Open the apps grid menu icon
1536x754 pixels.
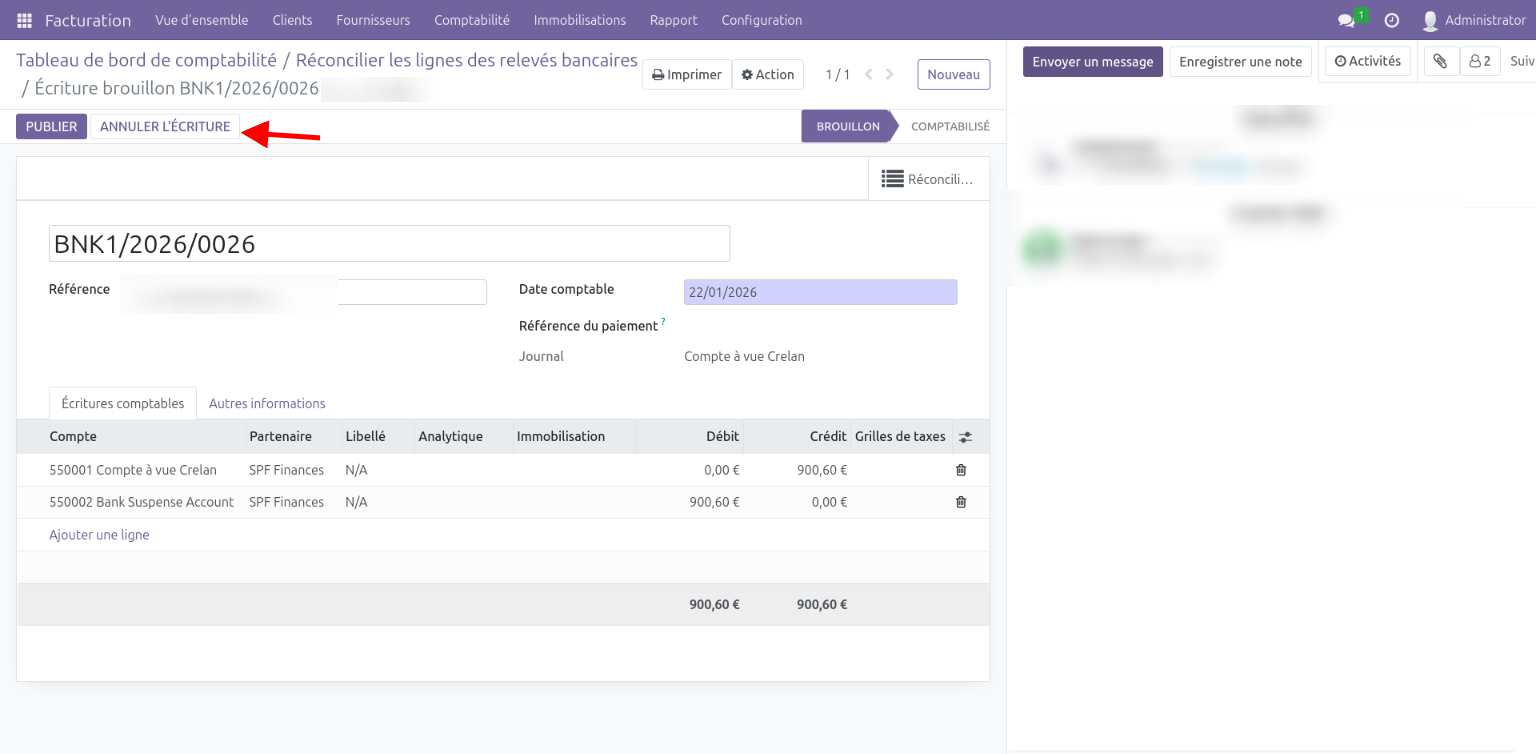25,20
